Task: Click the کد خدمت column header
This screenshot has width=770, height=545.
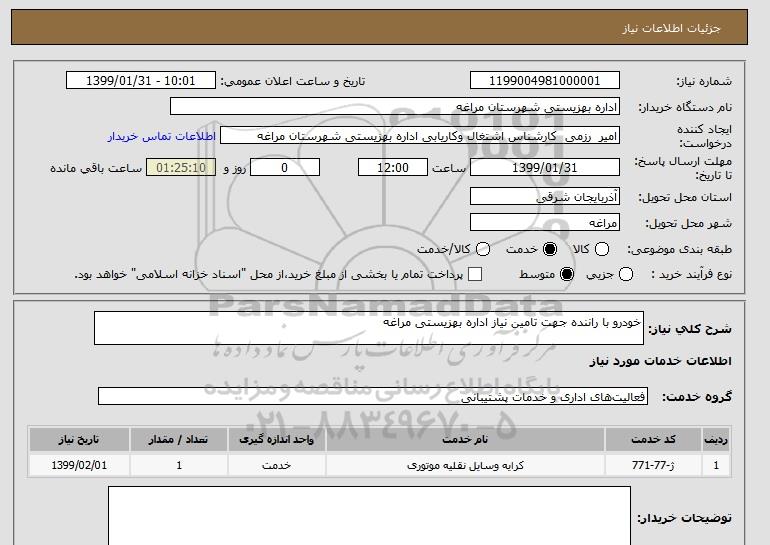Action: [653, 439]
